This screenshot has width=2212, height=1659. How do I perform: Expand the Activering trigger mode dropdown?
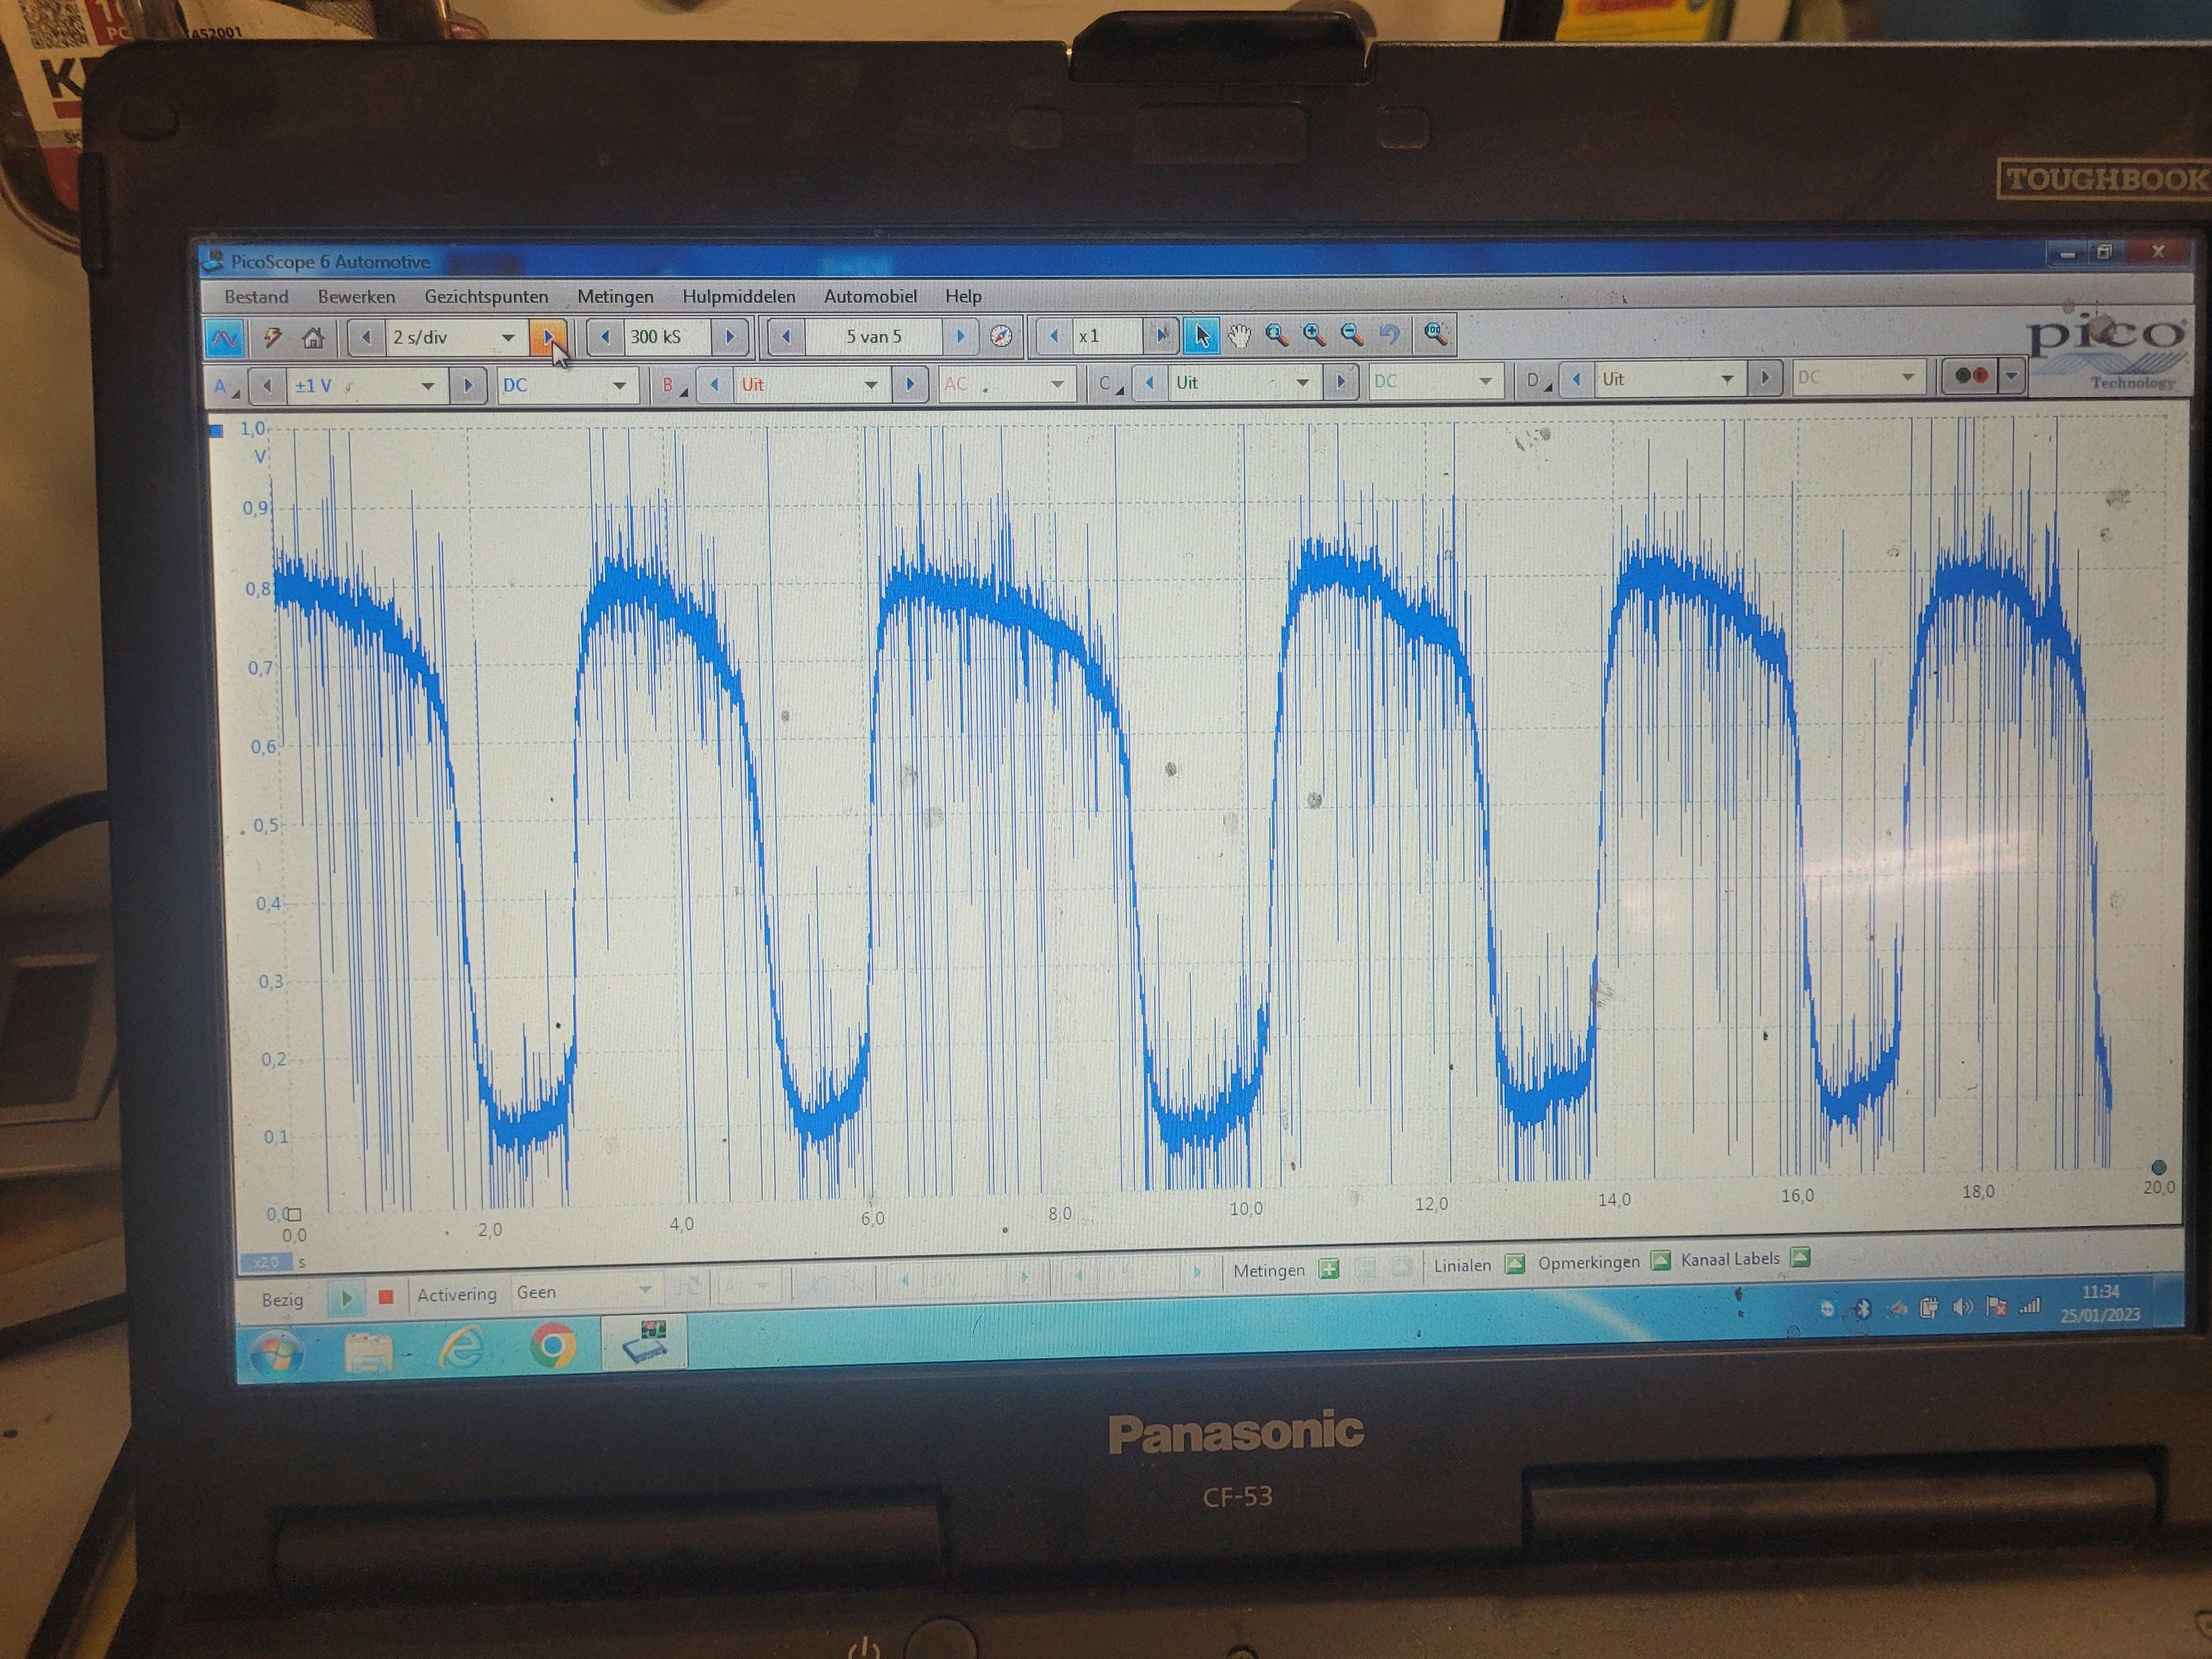(x=645, y=1291)
